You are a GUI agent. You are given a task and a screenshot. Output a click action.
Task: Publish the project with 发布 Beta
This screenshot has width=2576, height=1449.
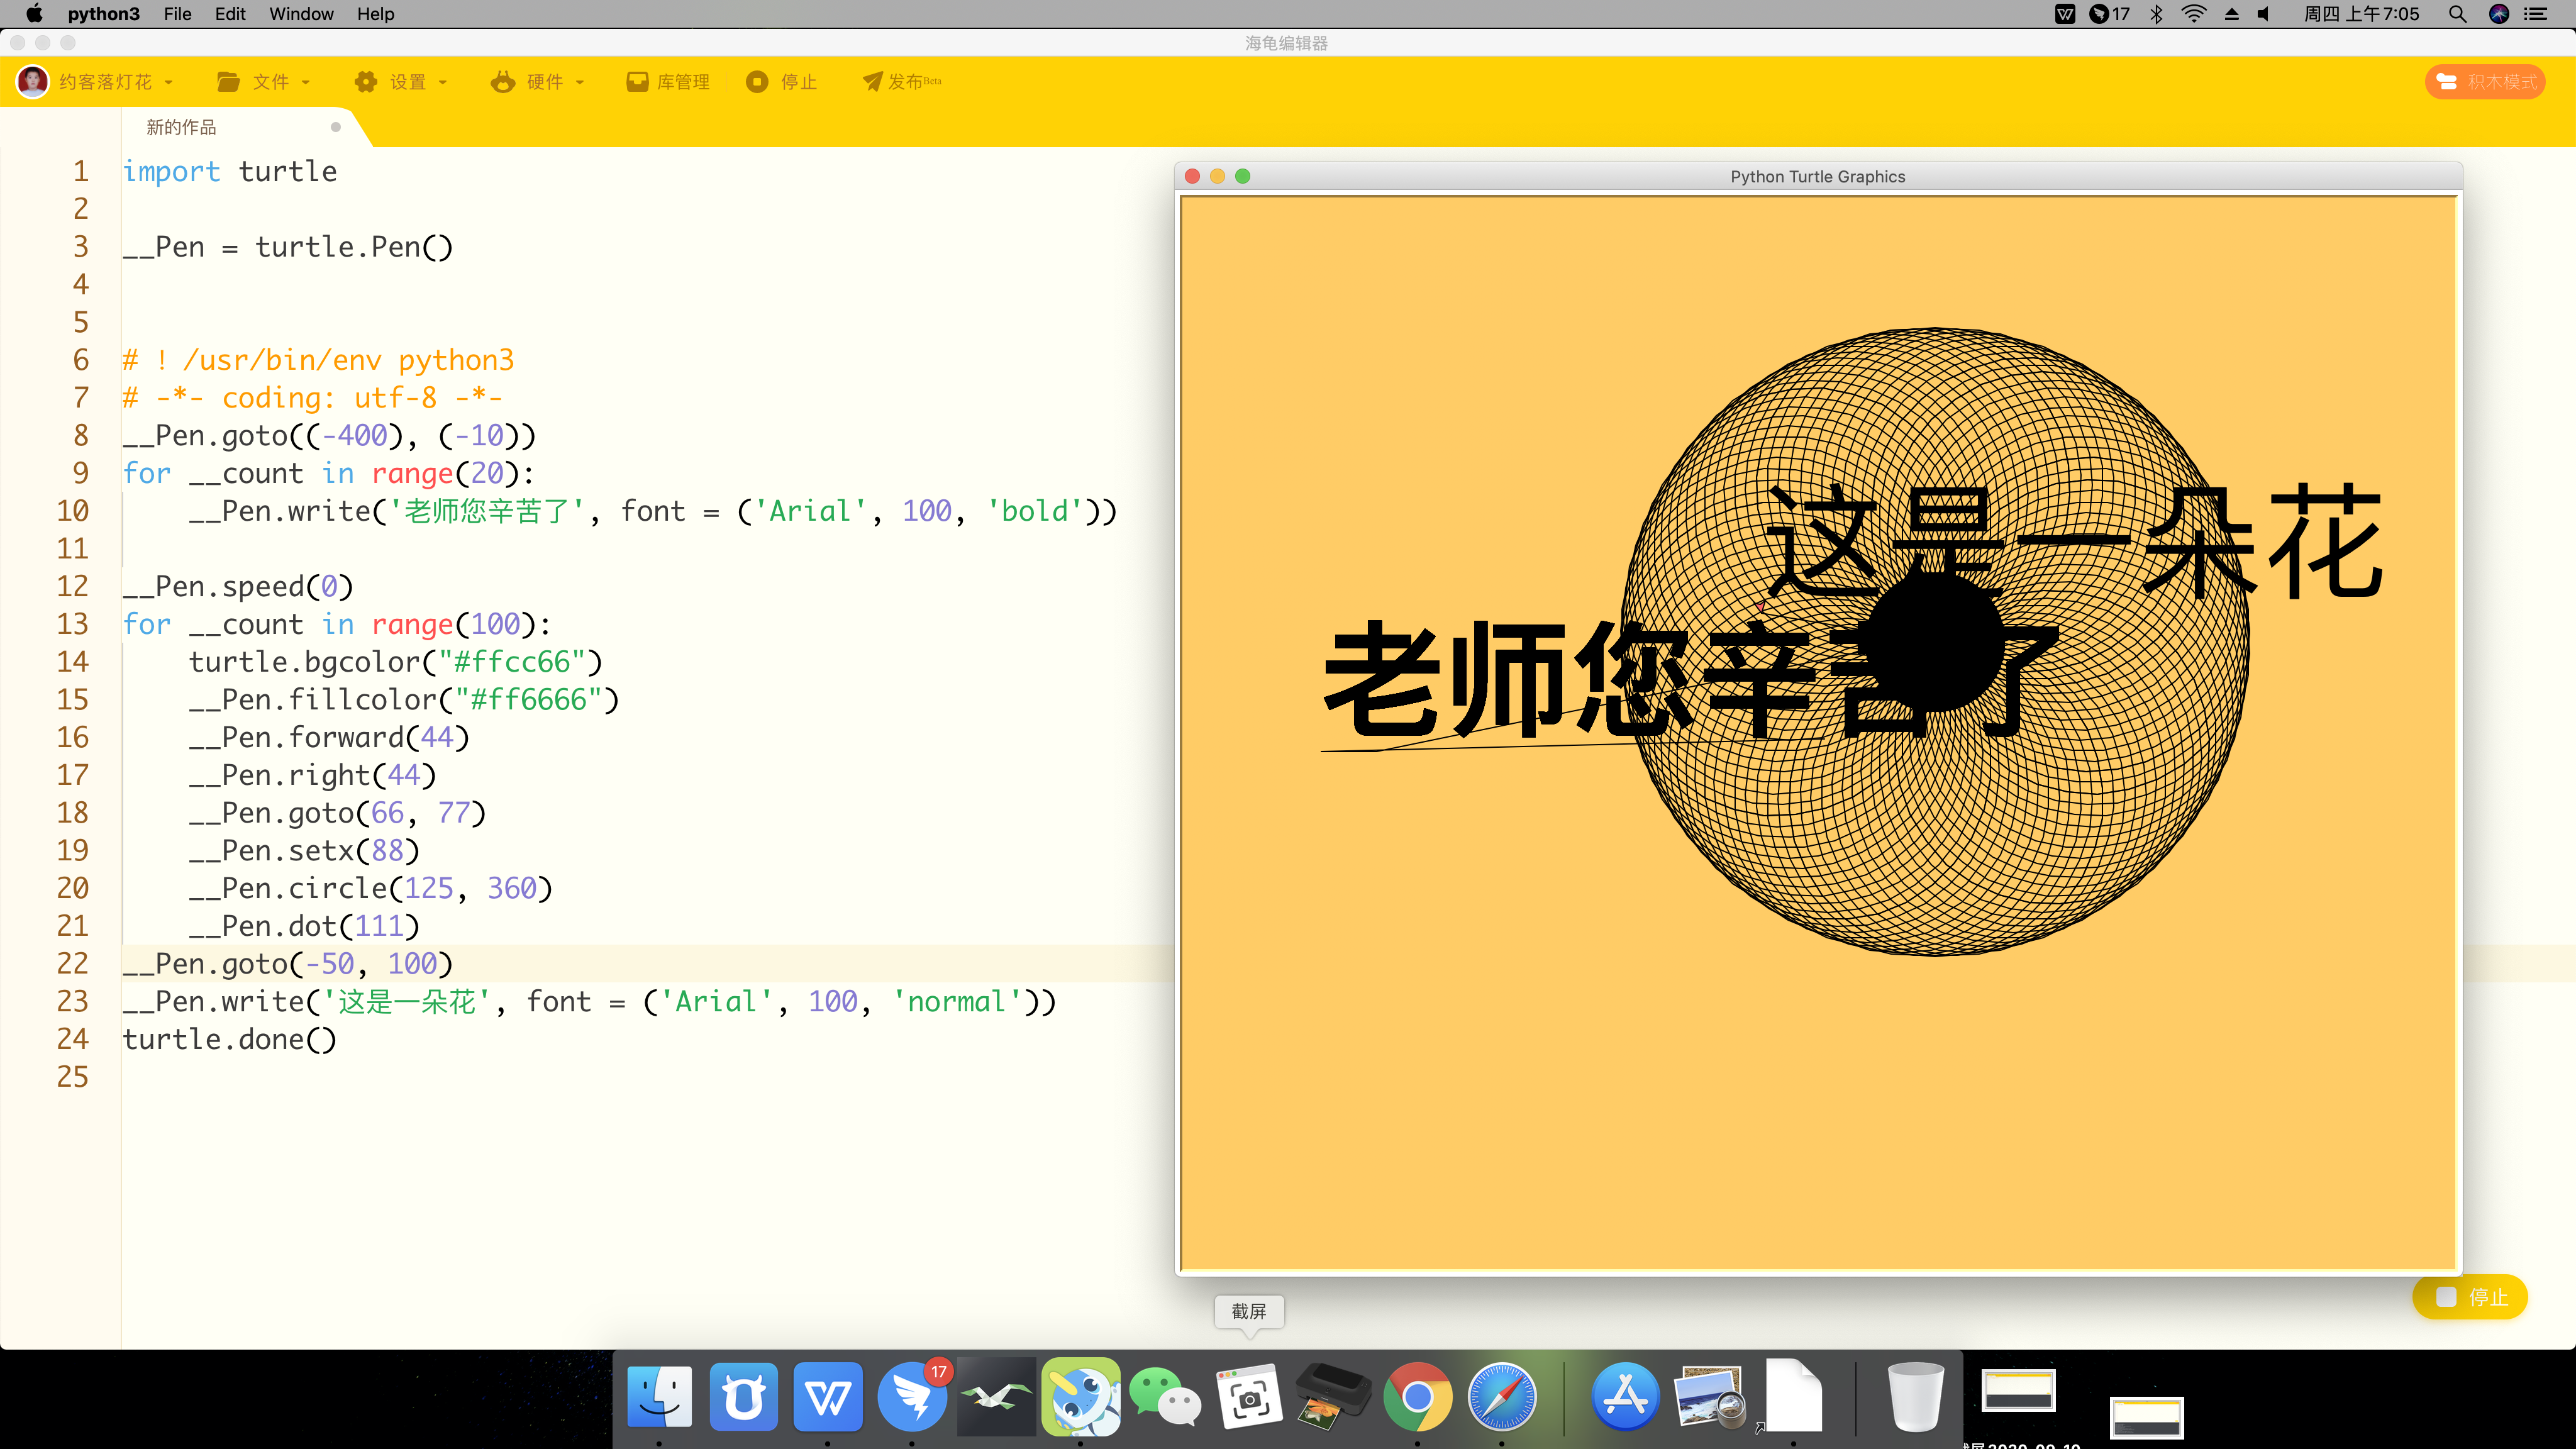coord(902,82)
